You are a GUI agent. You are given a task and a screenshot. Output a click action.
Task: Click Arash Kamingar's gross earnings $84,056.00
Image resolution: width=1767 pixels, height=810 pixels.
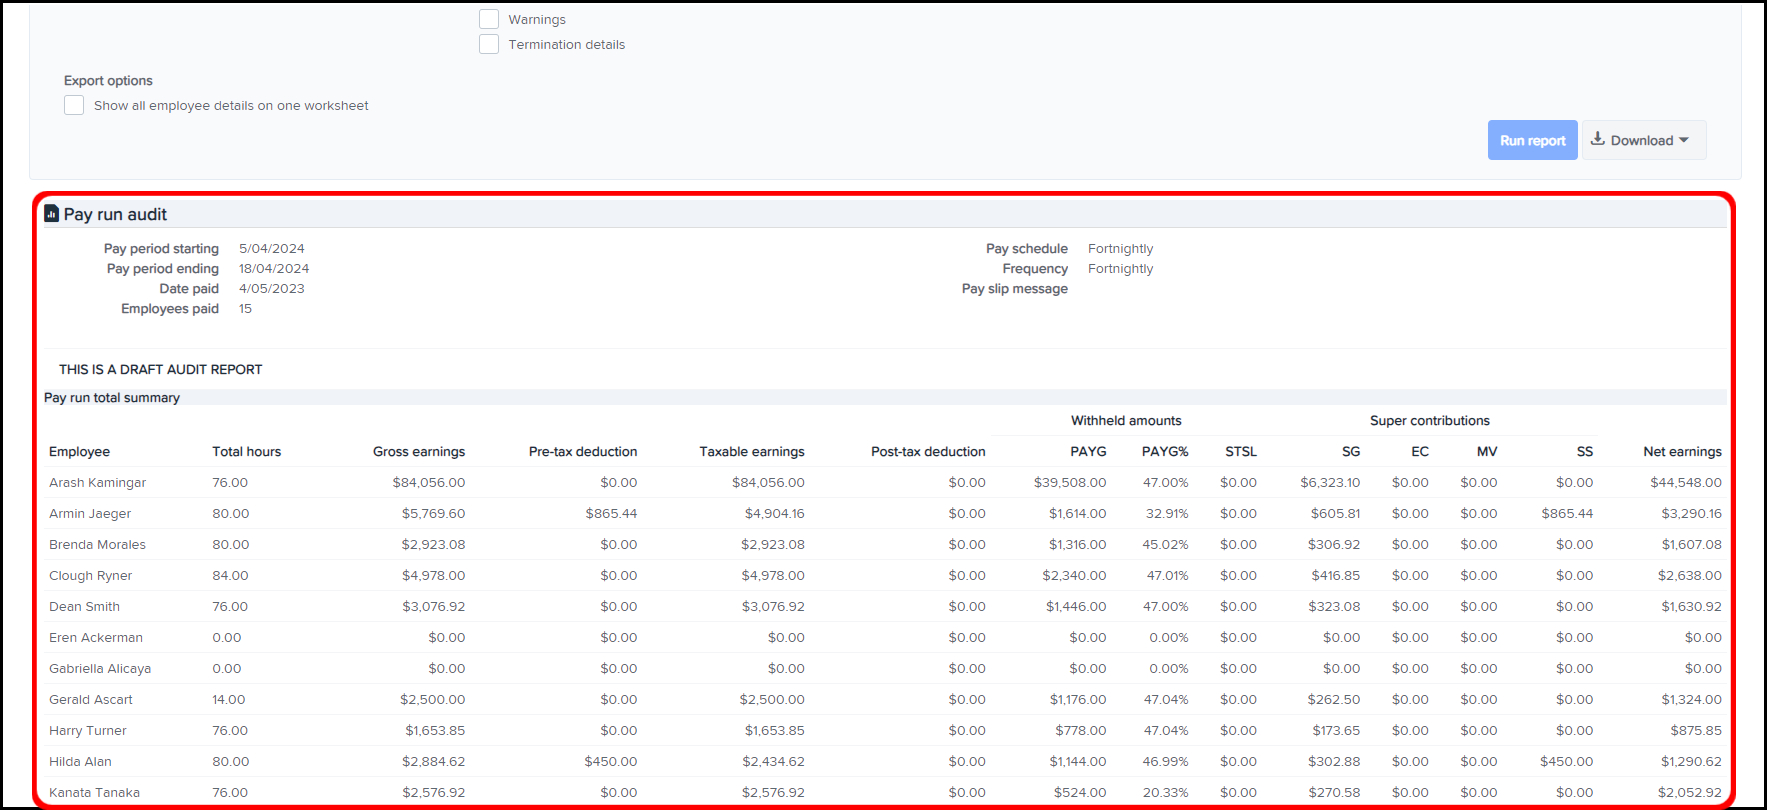point(429,483)
